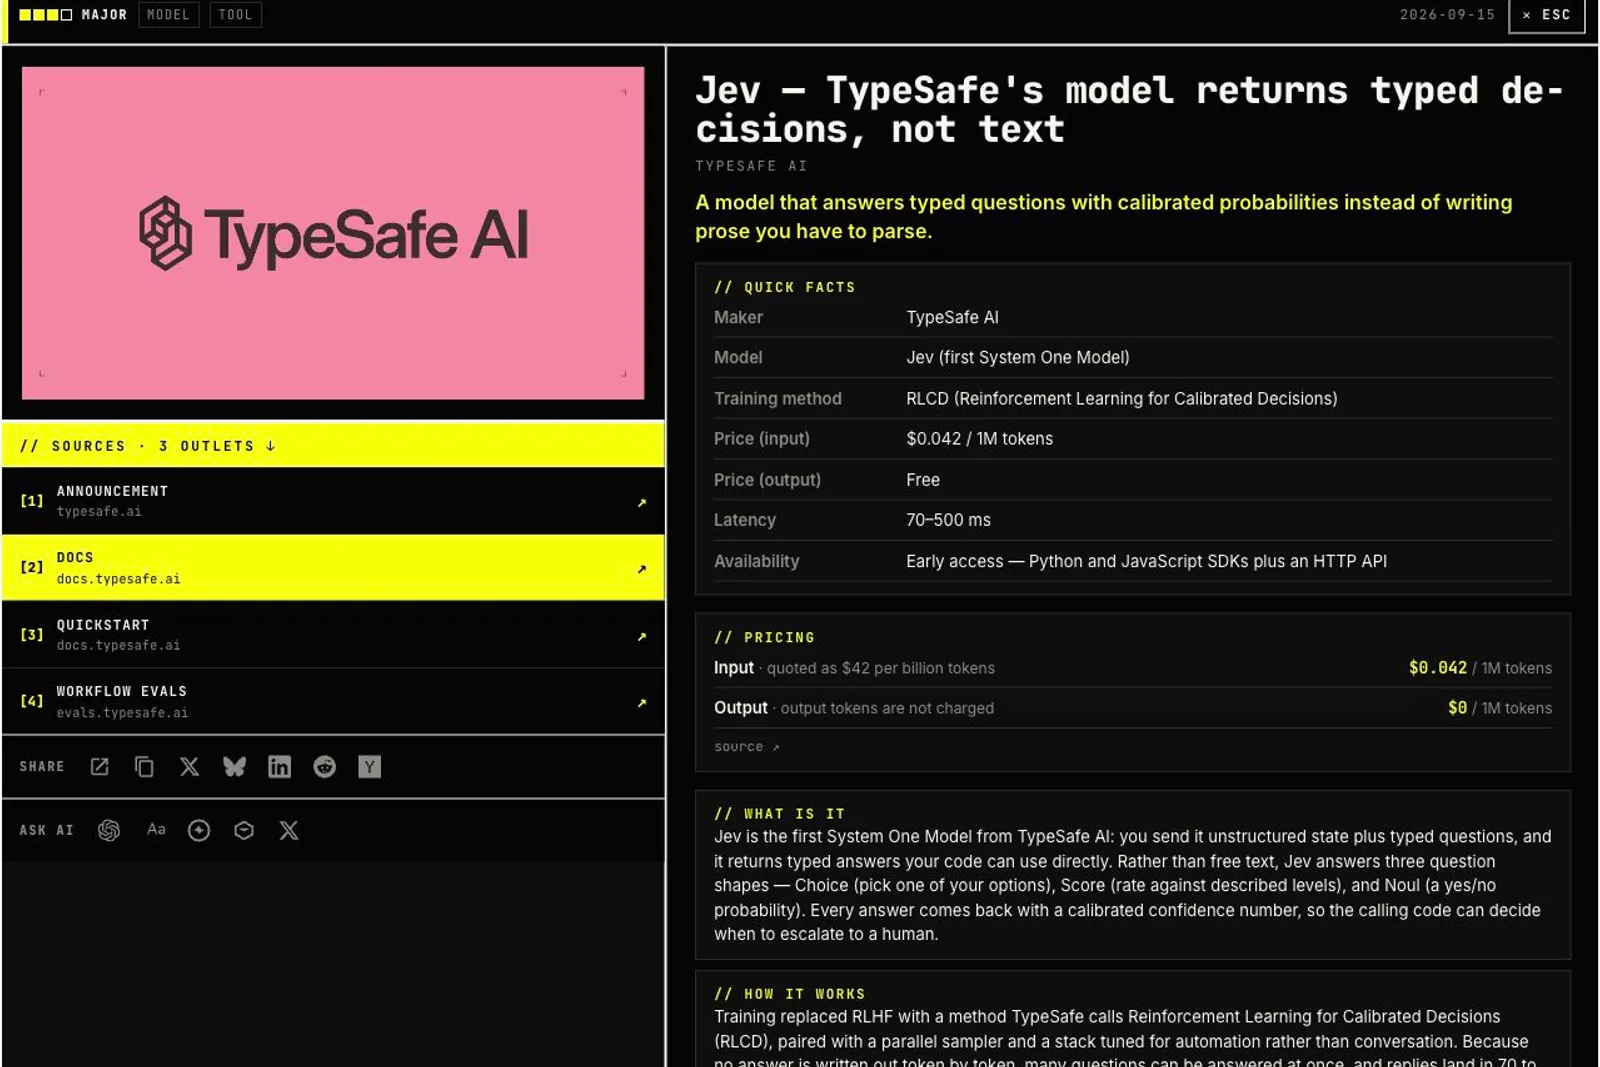1600x1067 pixels.
Task: Ask AI using the circled sparkle icon
Action: pyautogui.click(x=199, y=830)
